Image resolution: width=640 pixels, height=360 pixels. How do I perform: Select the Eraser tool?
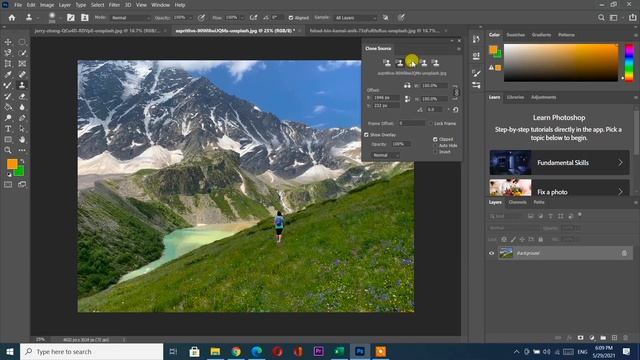click(x=22, y=96)
